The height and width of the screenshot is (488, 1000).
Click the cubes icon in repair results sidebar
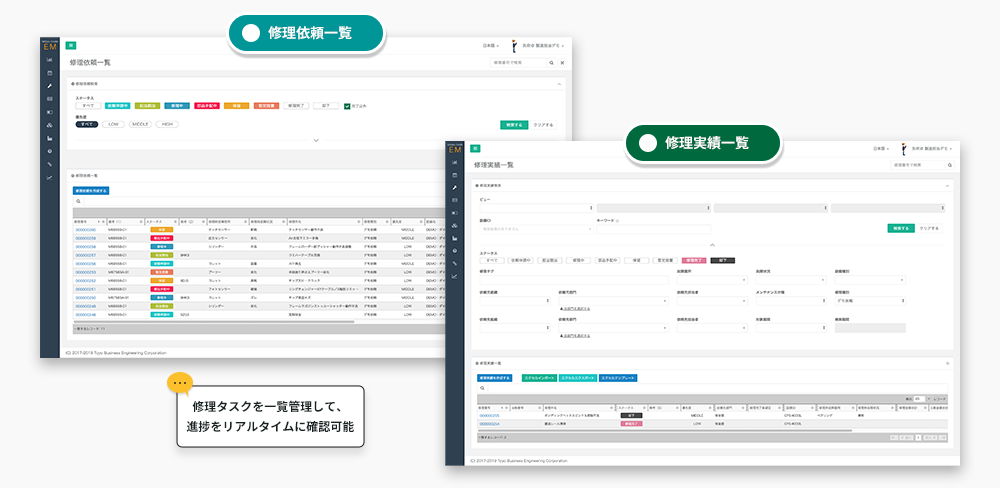(x=454, y=226)
